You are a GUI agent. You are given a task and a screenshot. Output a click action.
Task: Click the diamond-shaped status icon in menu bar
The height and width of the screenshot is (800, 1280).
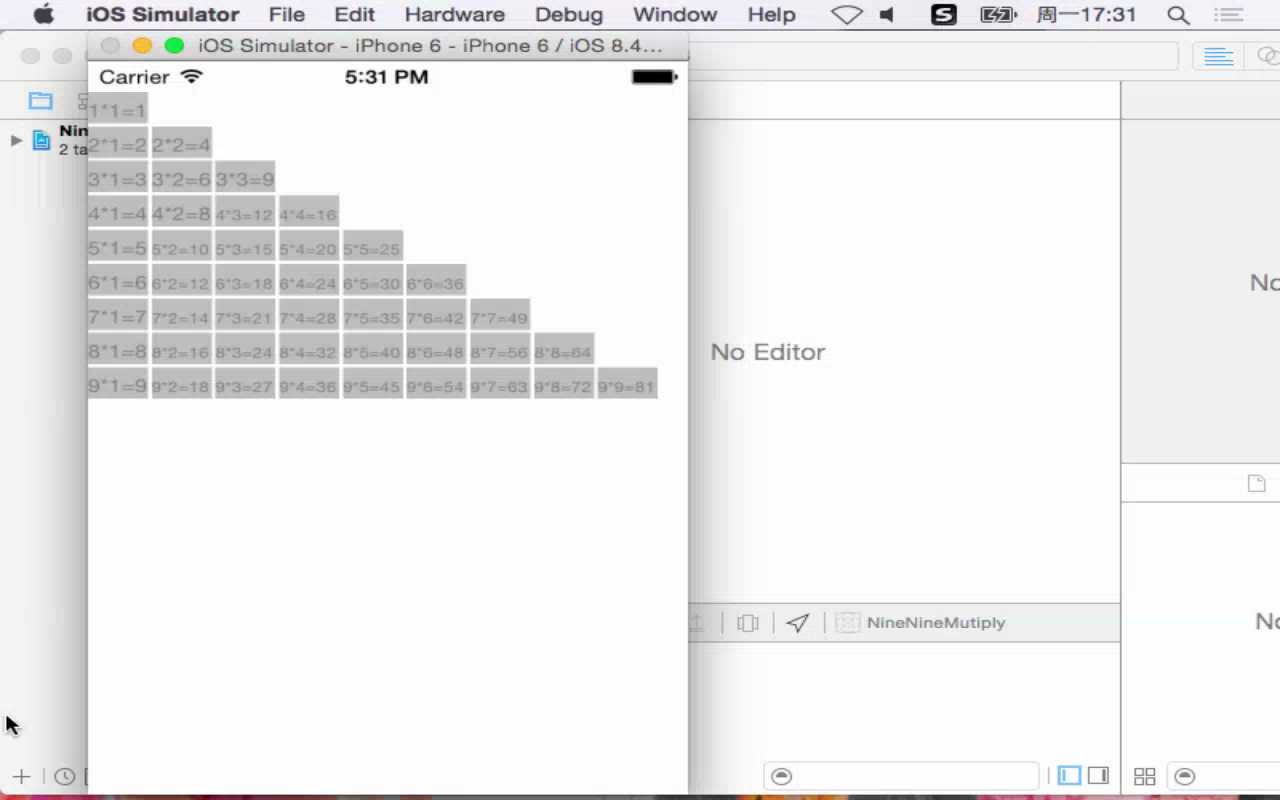pos(847,15)
